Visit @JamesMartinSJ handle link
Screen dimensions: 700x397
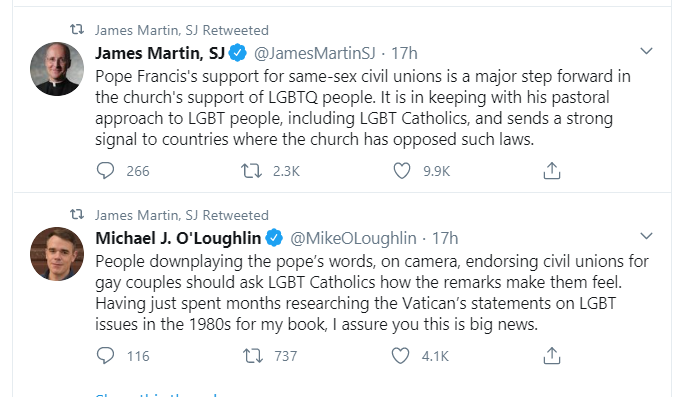tap(315, 53)
